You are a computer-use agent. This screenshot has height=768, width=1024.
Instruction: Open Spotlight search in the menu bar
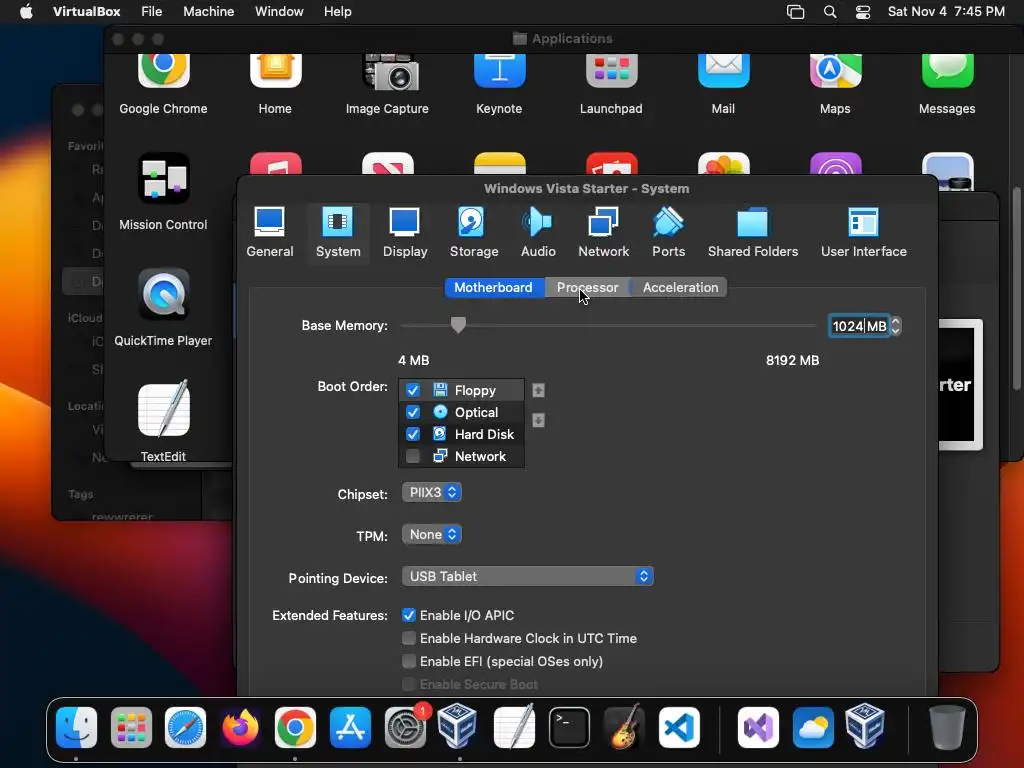coord(830,12)
